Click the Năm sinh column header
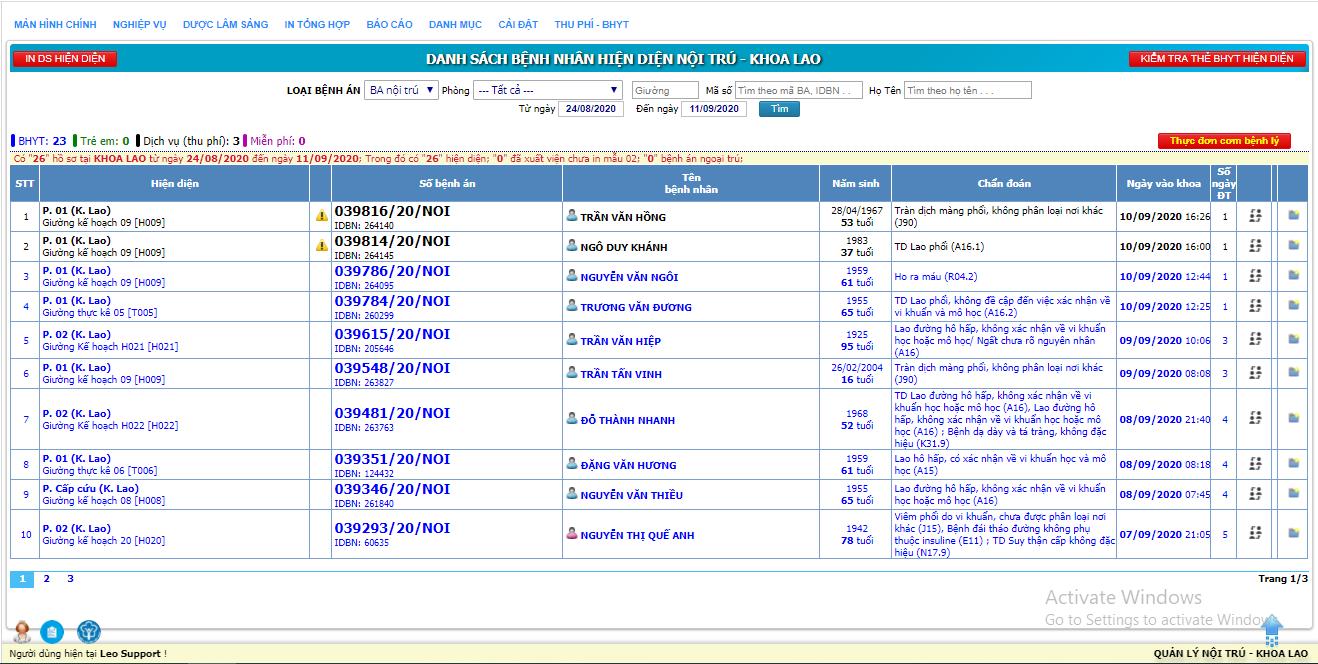Screen dimensions: 1318x664 (x=856, y=183)
